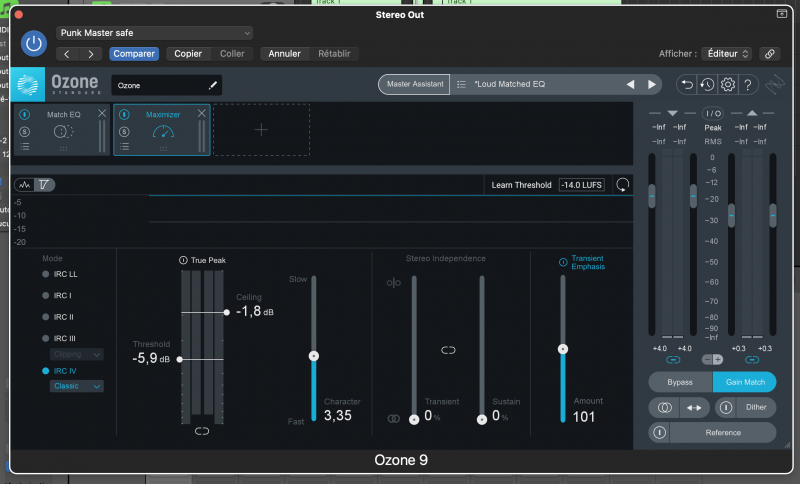The image size is (800, 484).
Task: Open the preset list browser icon
Action: coord(461,85)
